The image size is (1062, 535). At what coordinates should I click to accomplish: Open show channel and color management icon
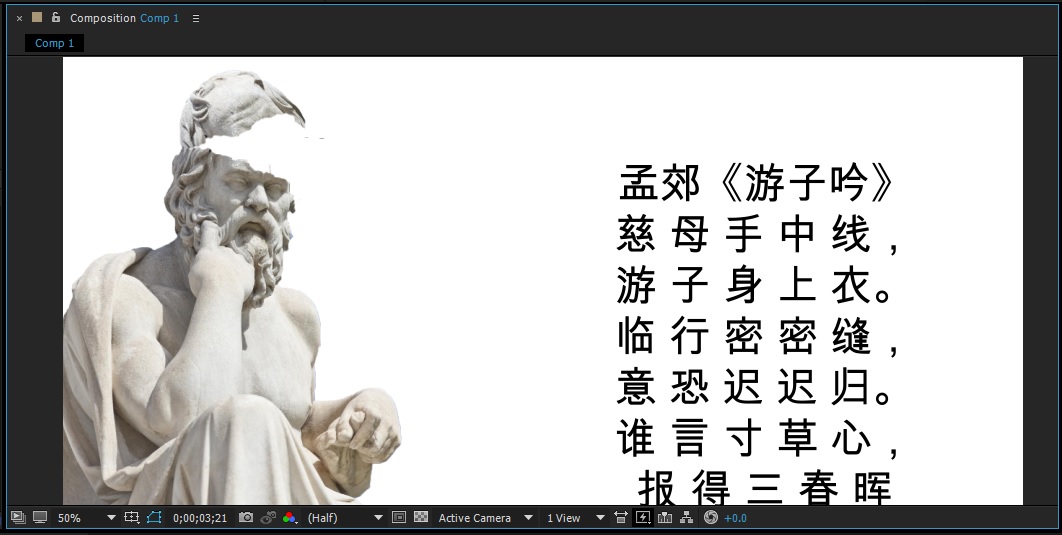pos(290,518)
